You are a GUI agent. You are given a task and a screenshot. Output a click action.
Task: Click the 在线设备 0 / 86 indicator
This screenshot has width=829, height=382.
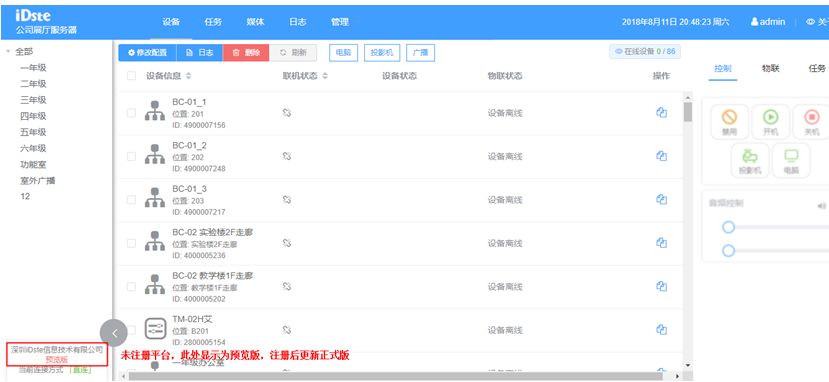click(x=646, y=52)
